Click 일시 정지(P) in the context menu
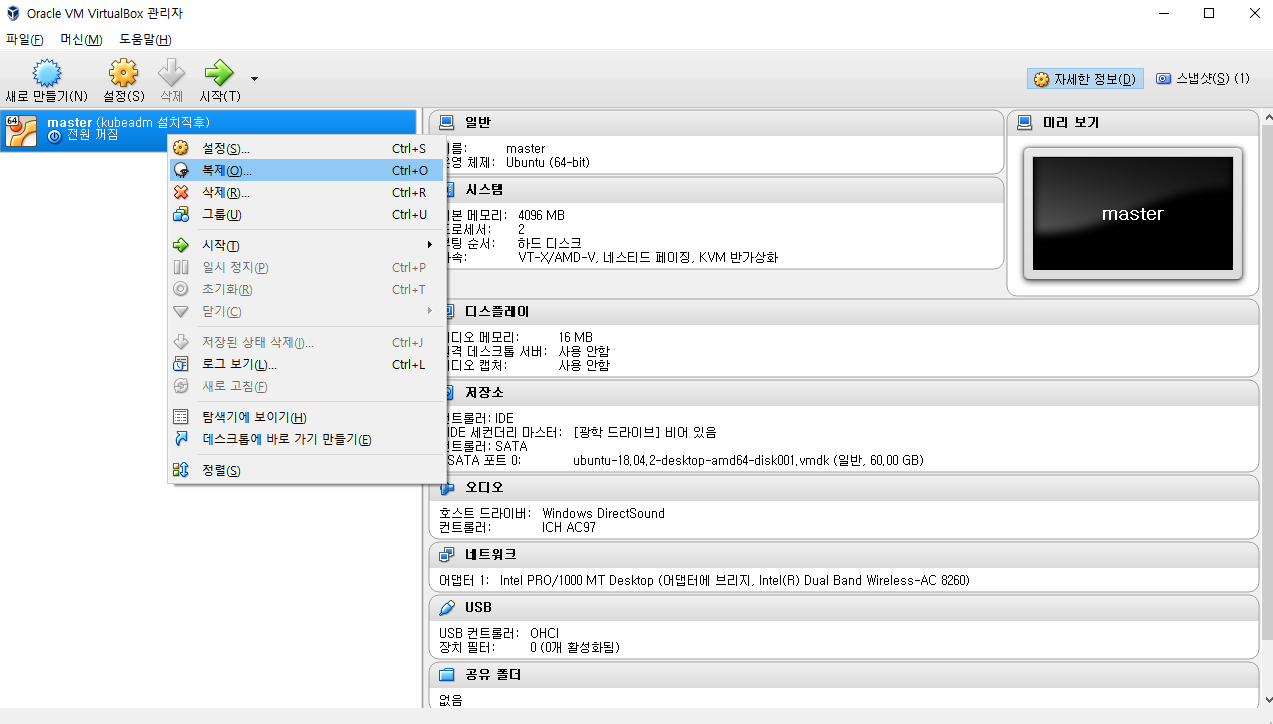Screen dimensions: 1273x724 click(x=306, y=267)
